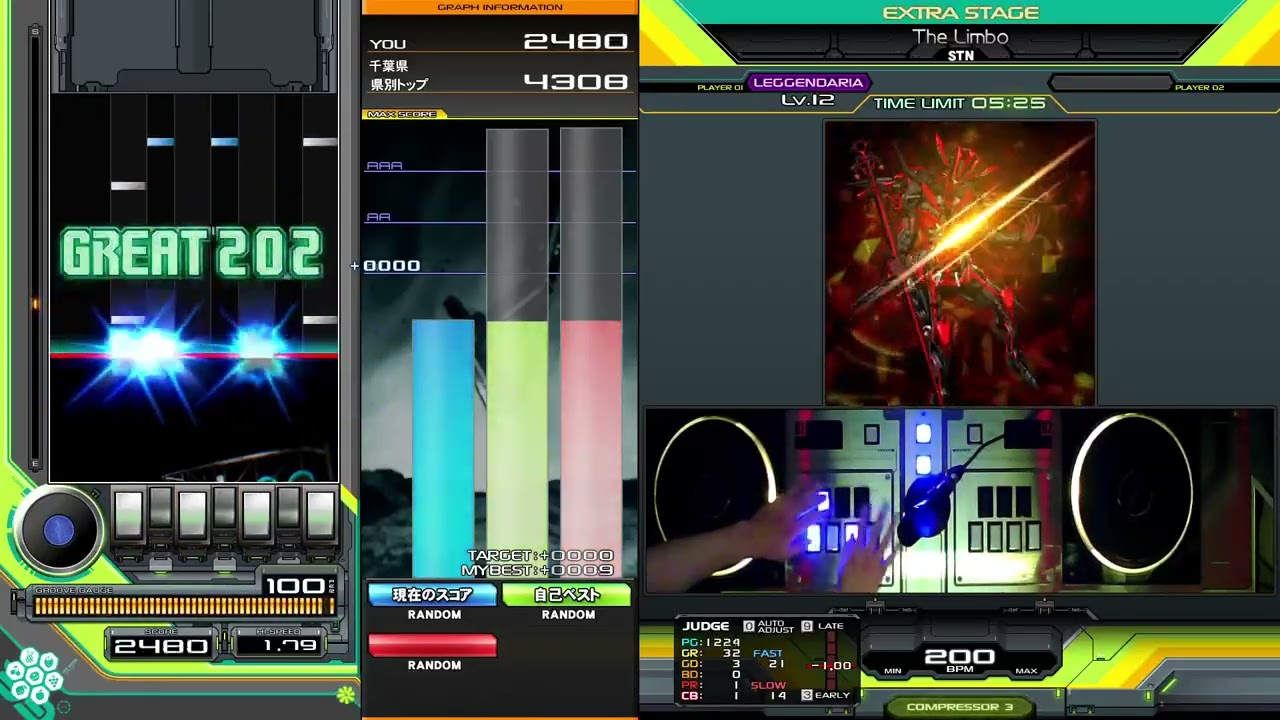Click the 0 key icon beside AUTO ADJUST
Image resolution: width=1280 pixels, height=720 pixels.
coord(748,626)
